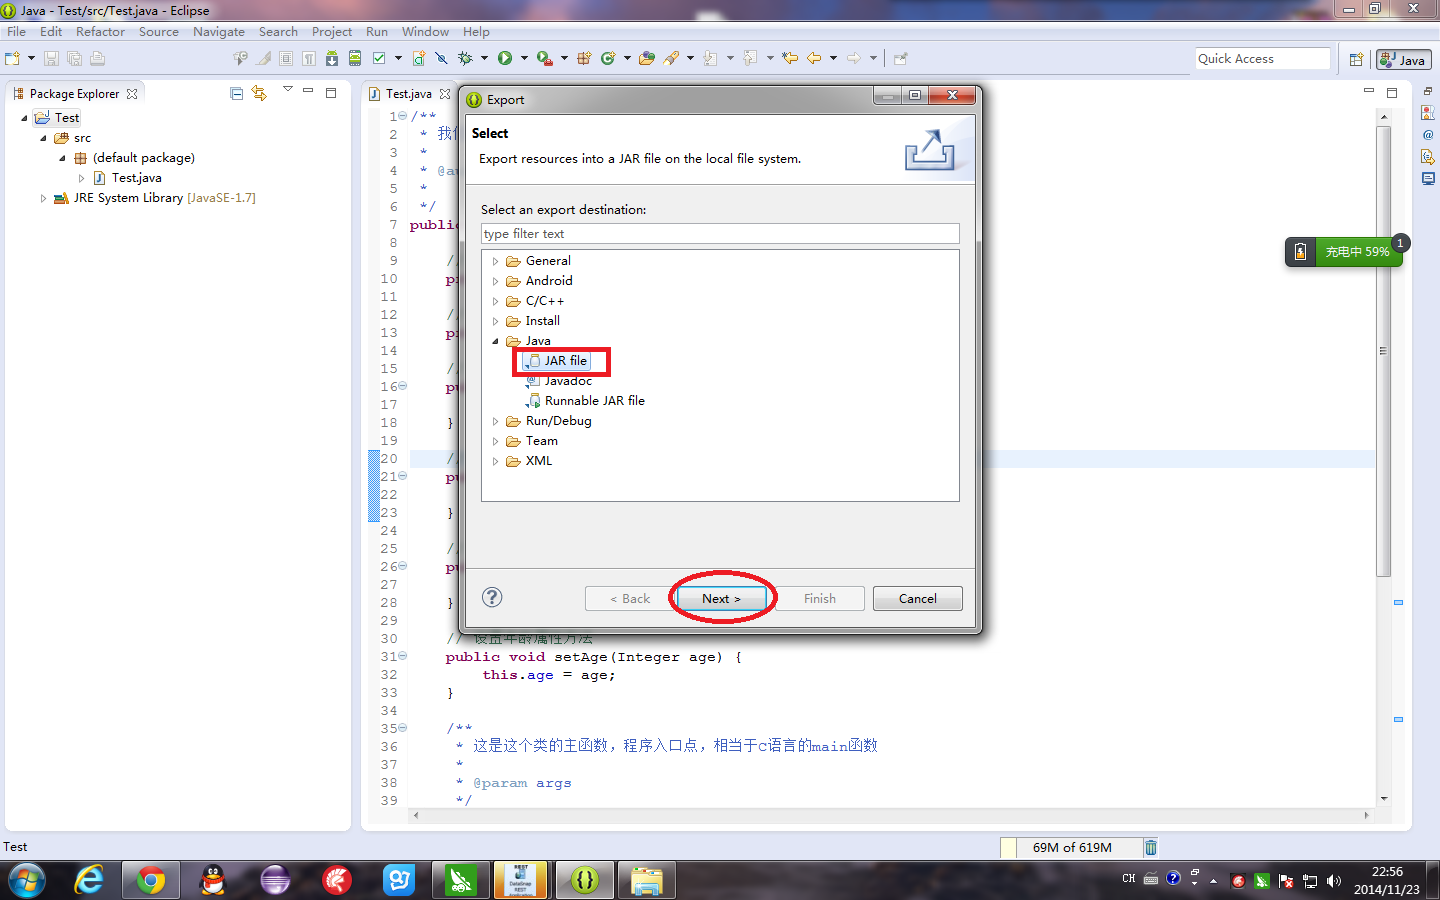Click the QQ penguin taskbar icon
The height and width of the screenshot is (900, 1440).
point(213,880)
